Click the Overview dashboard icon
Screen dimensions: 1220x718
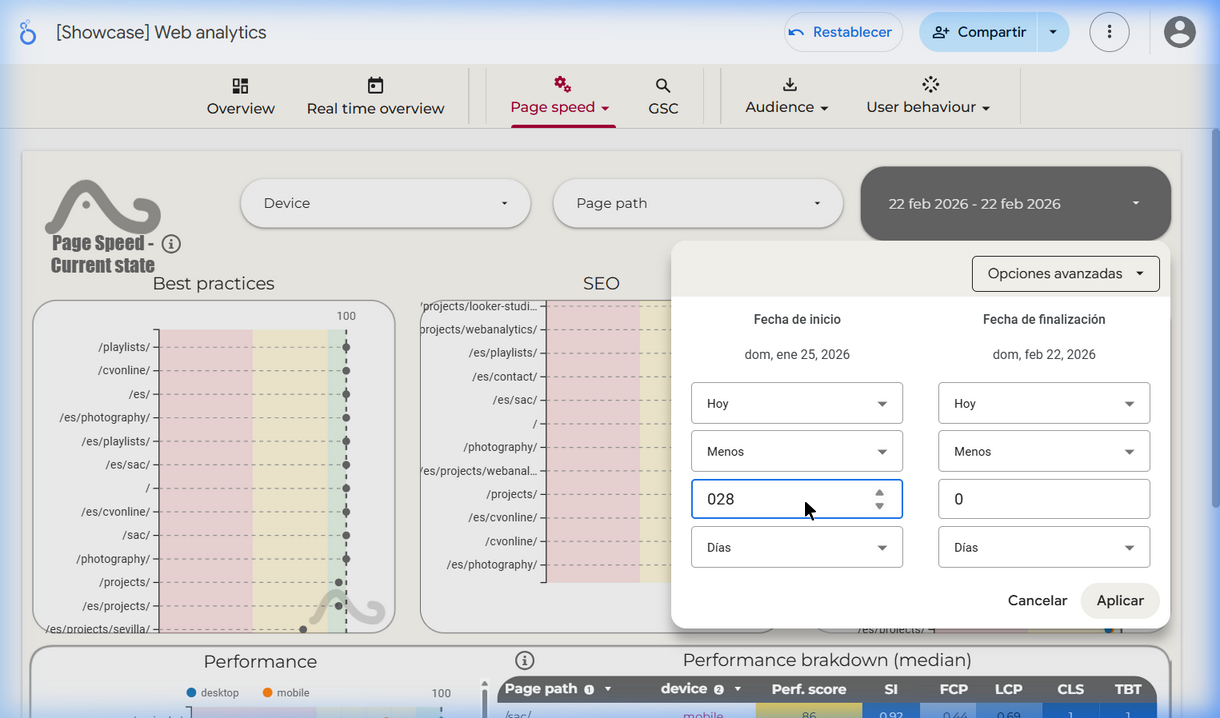[240, 86]
